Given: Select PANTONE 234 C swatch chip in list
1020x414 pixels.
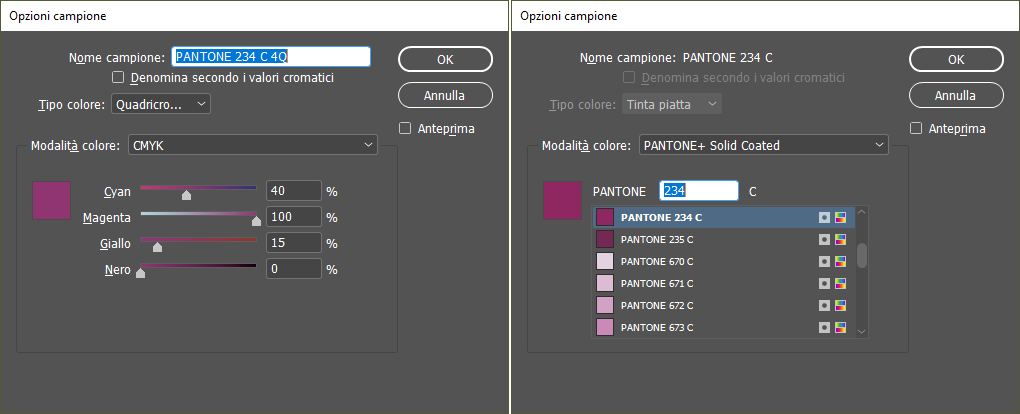Looking at the screenshot, I should (605, 217).
